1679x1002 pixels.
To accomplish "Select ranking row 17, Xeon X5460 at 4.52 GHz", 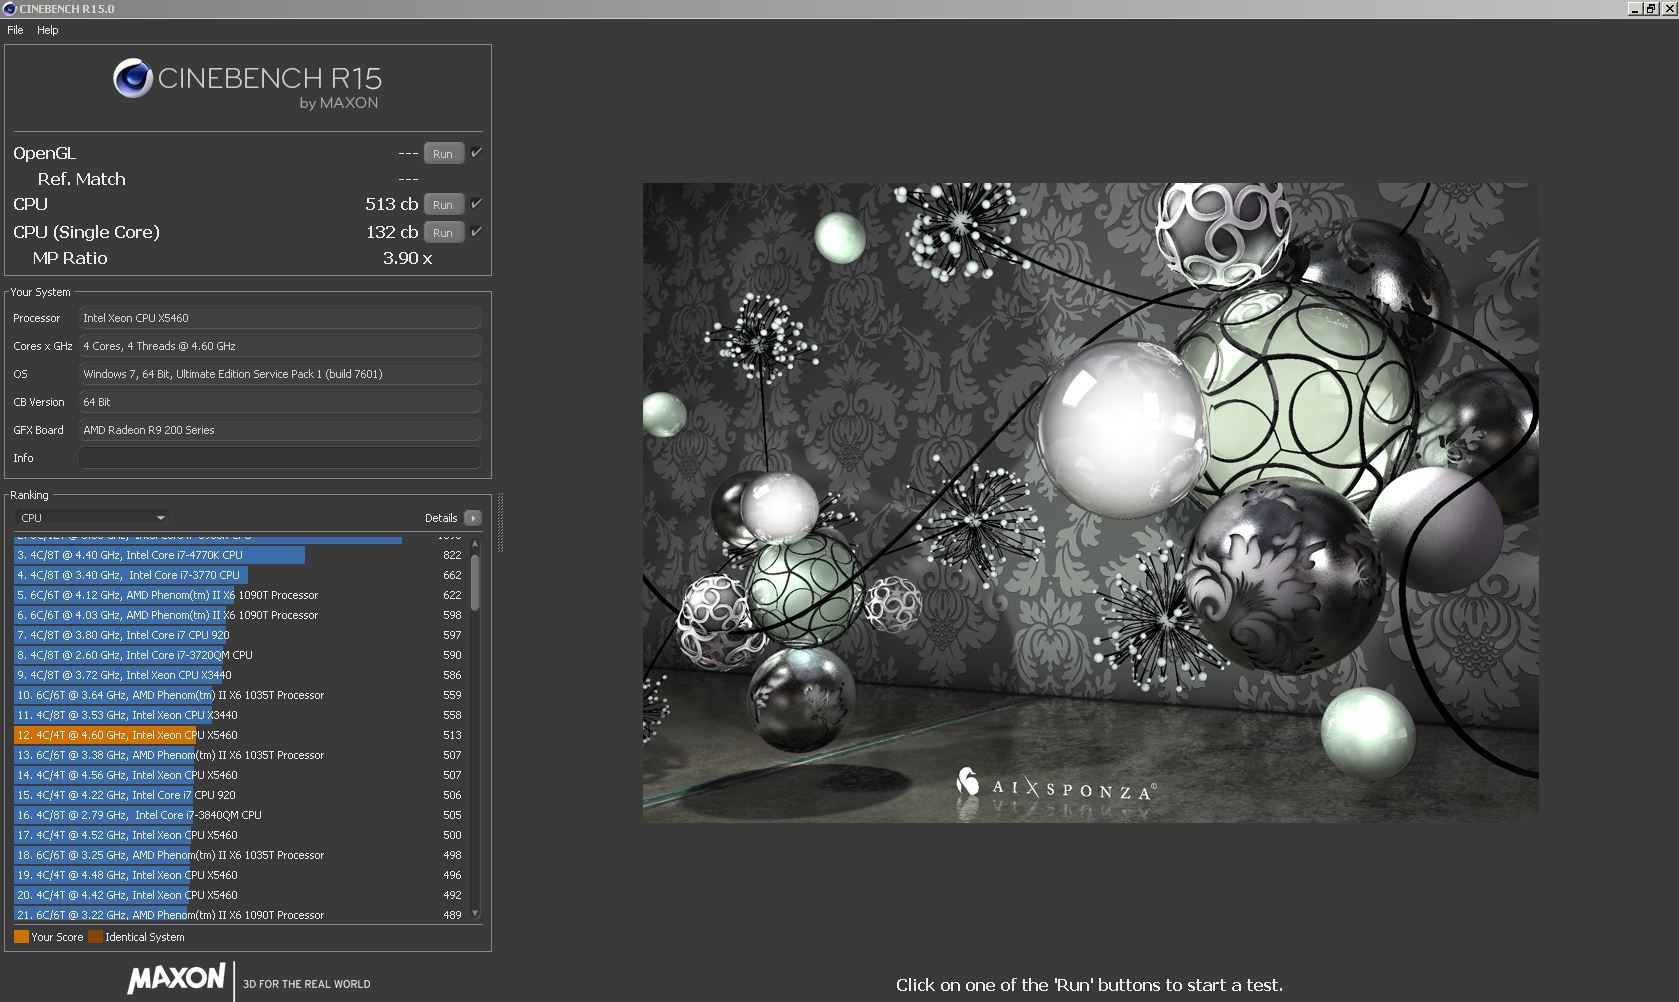I will (240, 835).
